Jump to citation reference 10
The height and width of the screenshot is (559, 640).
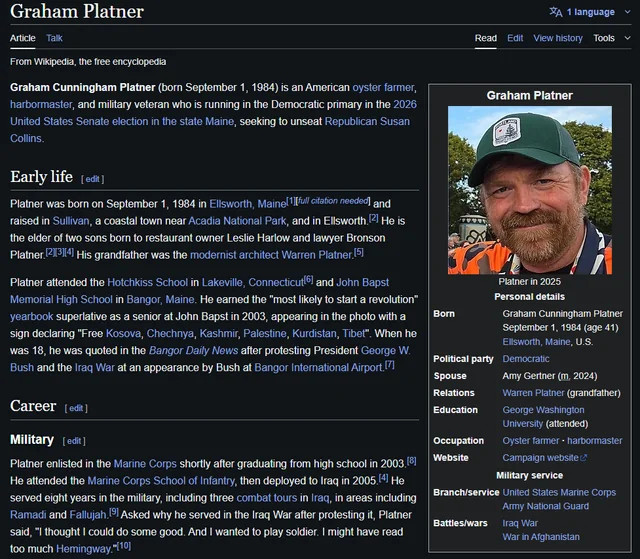[x=123, y=545]
